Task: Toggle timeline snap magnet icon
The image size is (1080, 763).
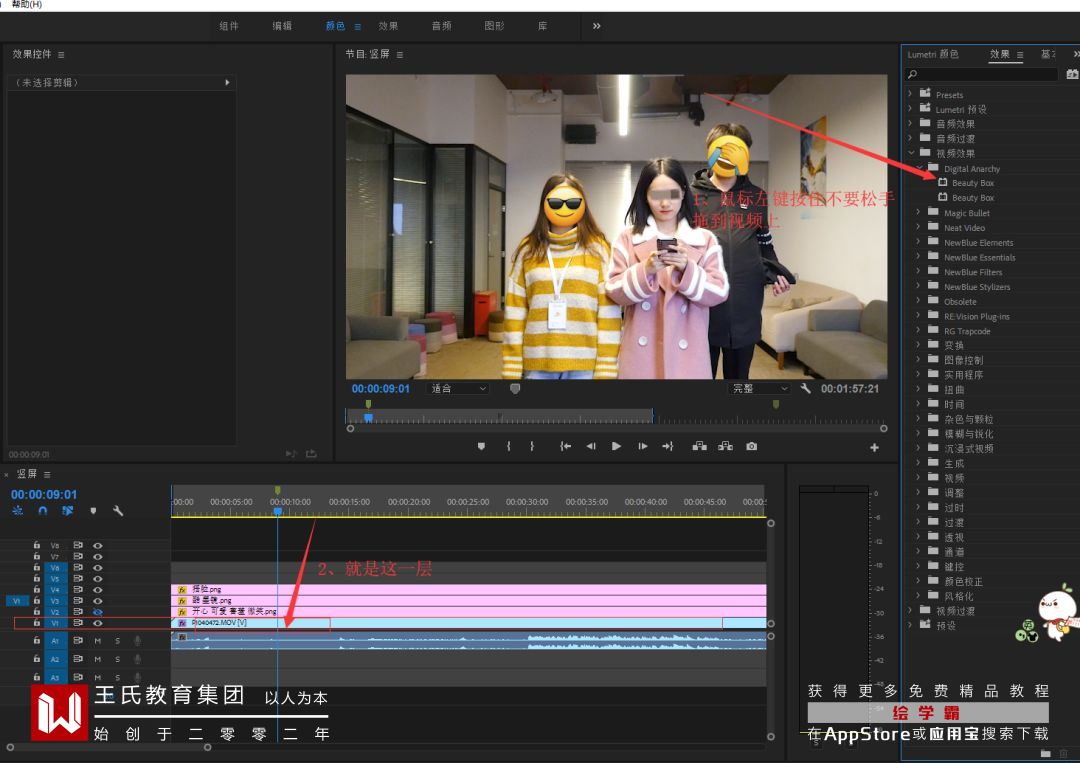Action: (x=43, y=510)
